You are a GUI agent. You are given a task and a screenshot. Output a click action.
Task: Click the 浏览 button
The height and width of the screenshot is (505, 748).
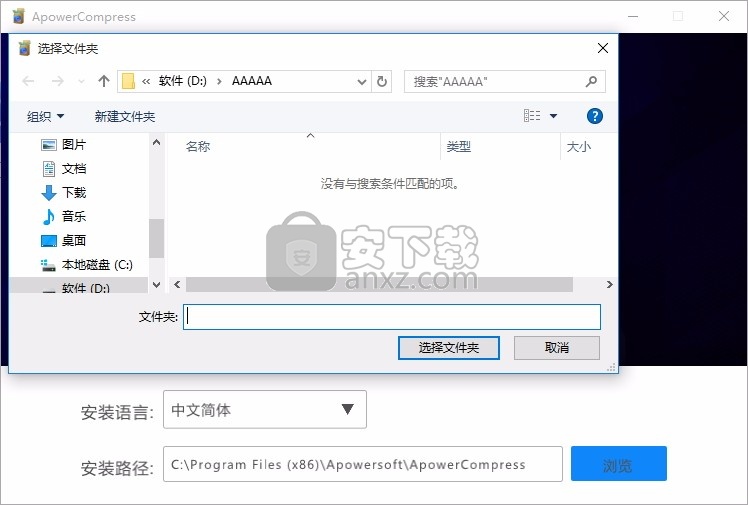pos(619,464)
